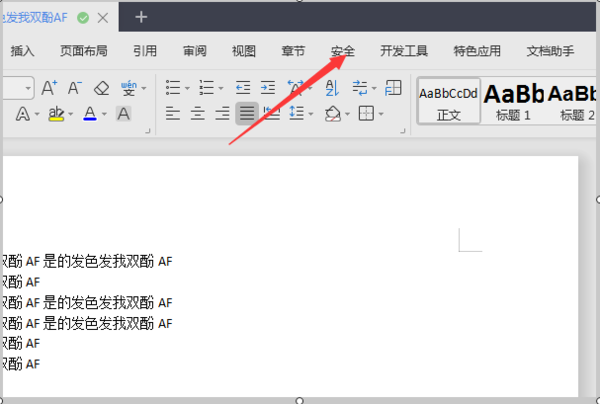This screenshot has height=404, width=600.
Task: Expand the line spacing dropdown arrow
Action: point(311,114)
